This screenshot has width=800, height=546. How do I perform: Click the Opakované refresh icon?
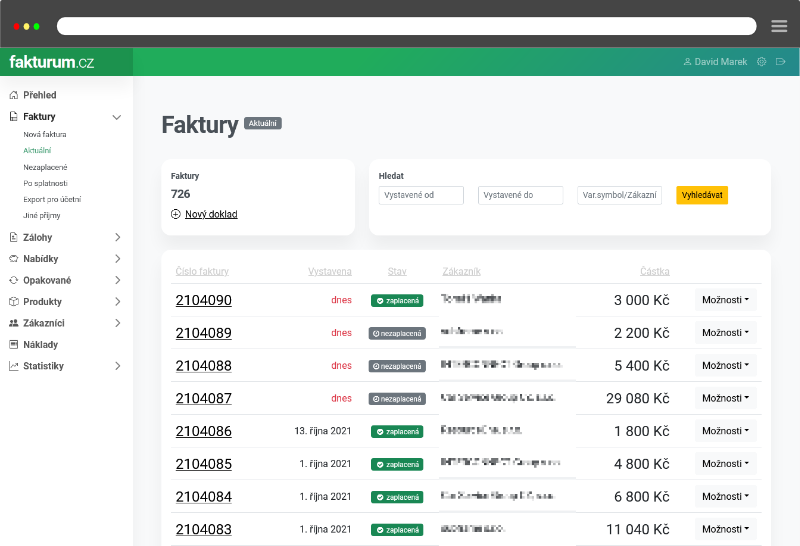point(14,280)
